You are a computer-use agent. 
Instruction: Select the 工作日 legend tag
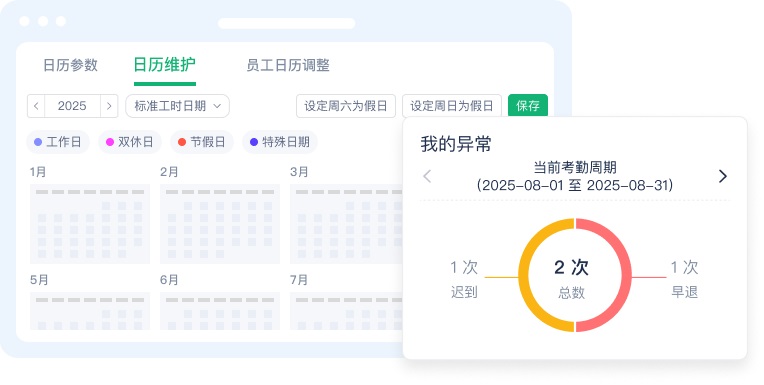[x=57, y=142]
